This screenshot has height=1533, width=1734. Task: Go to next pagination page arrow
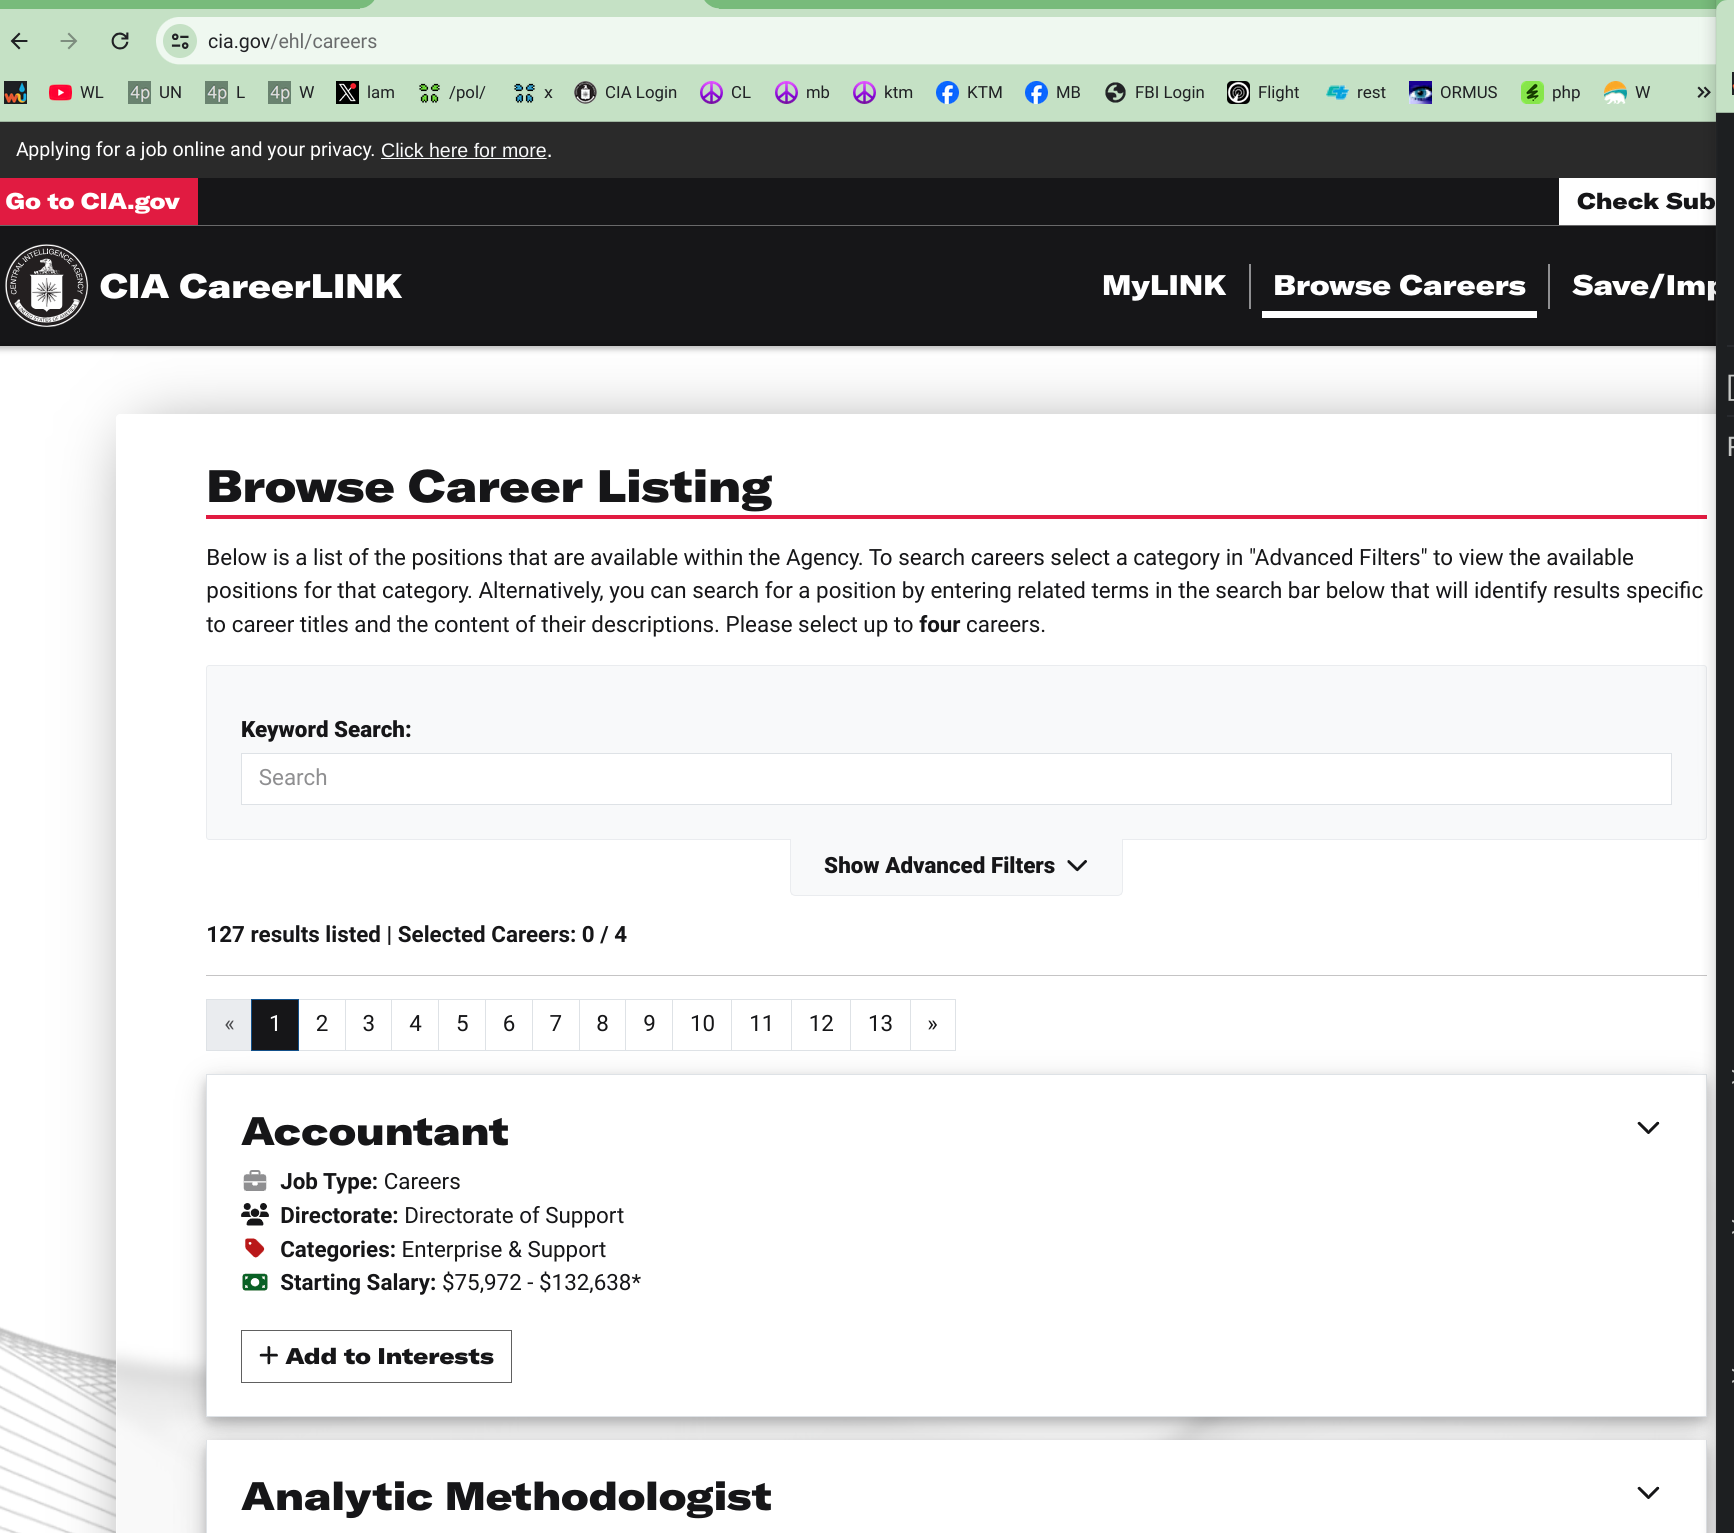(933, 1024)
